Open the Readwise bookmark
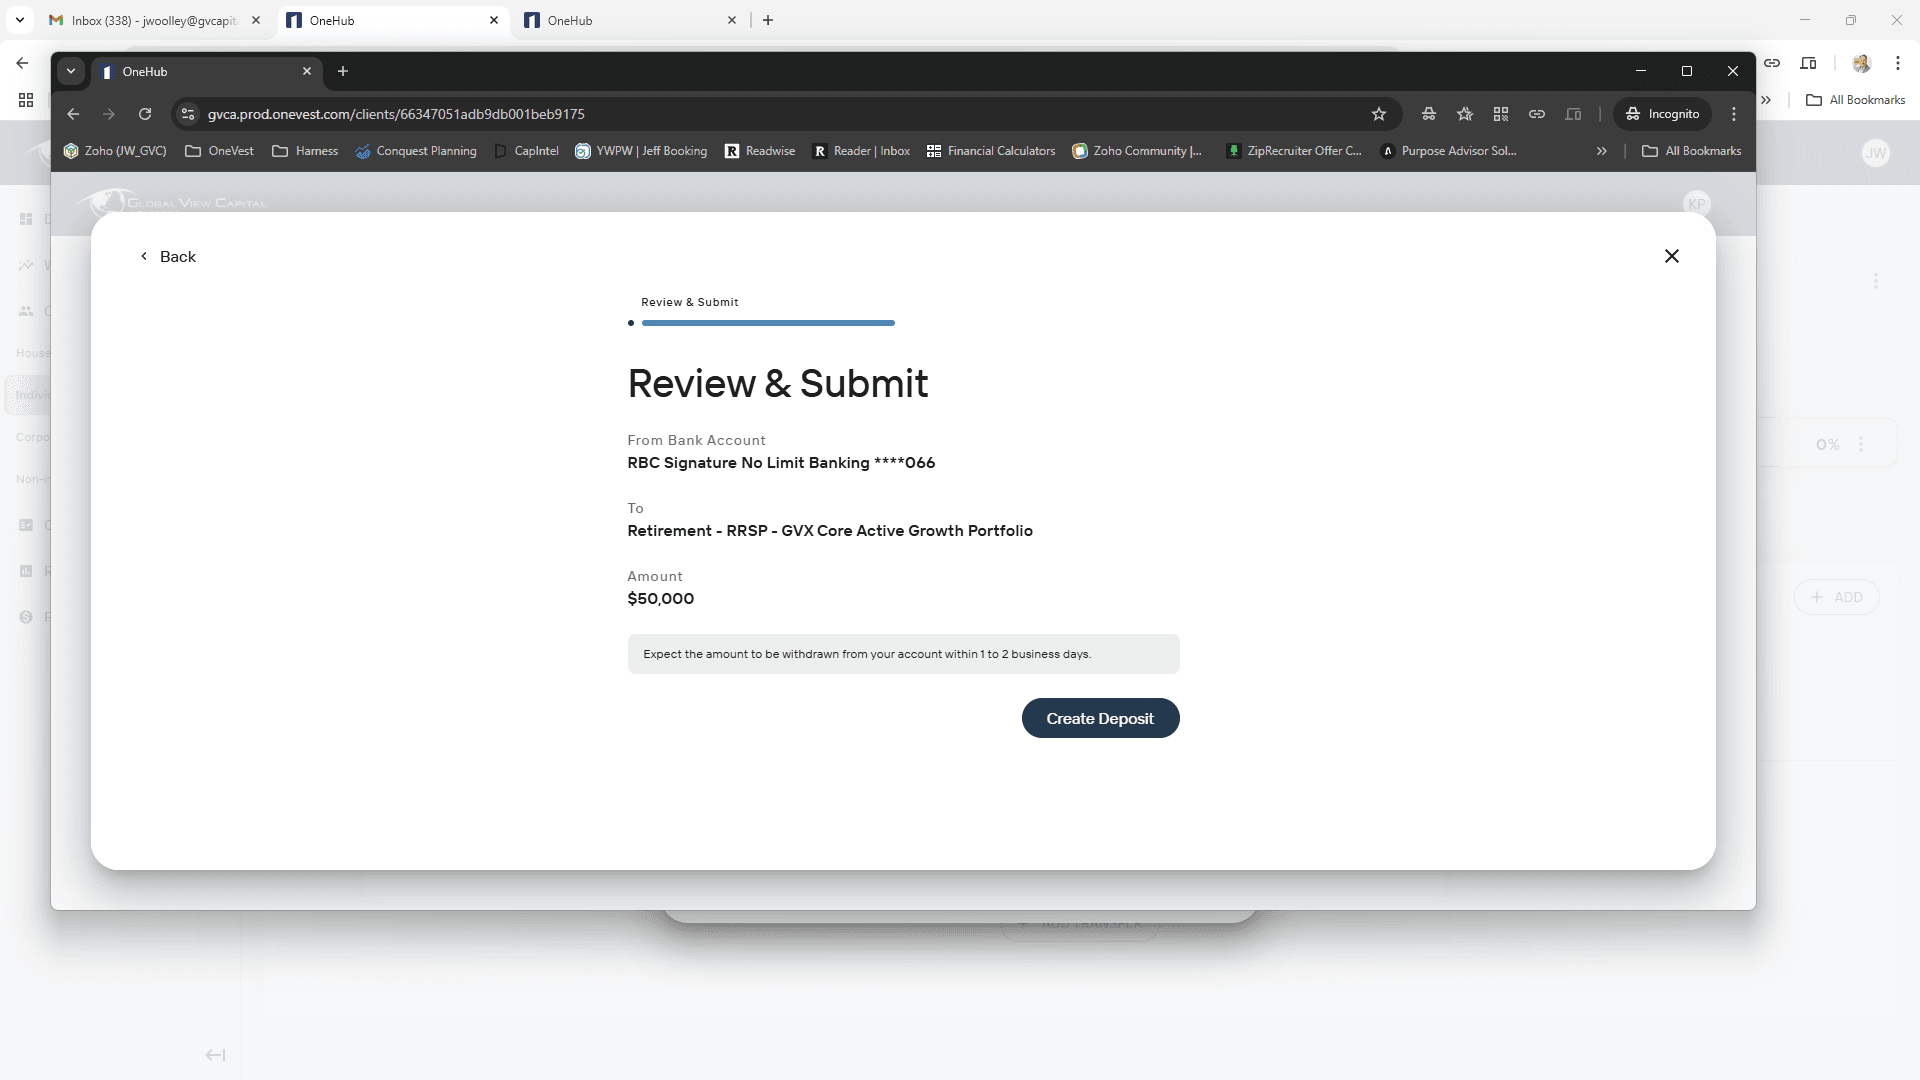This screenshot has height=1080, width=1920. (760, 151)
